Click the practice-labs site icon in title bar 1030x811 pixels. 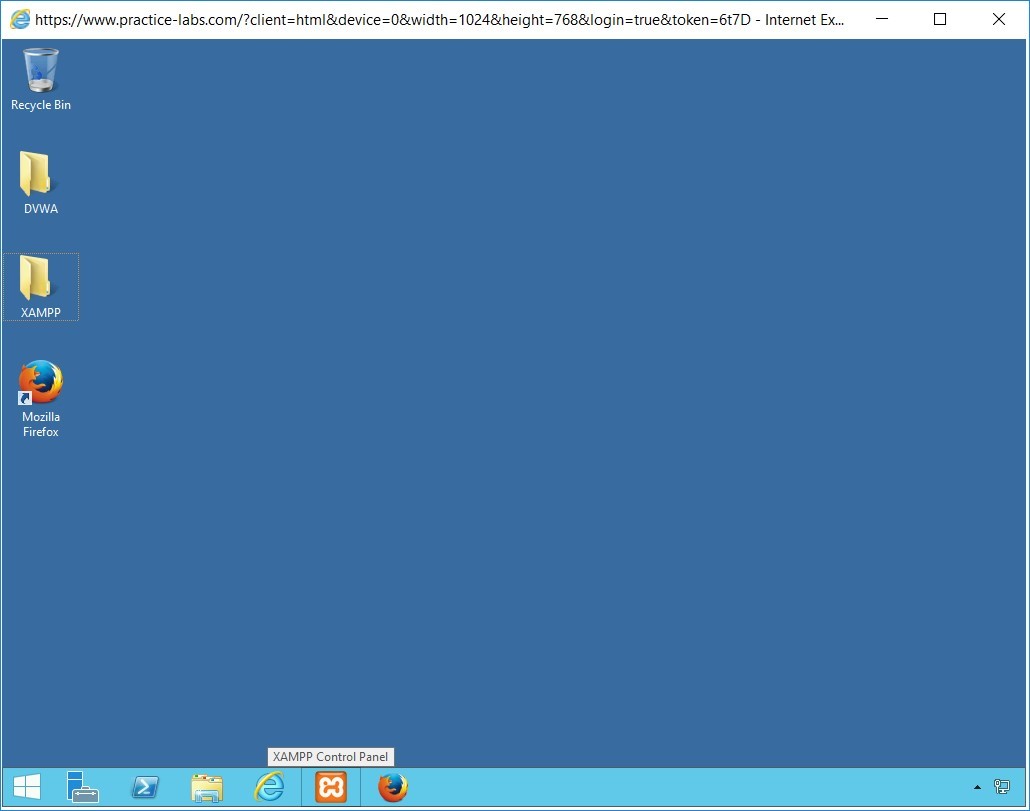(18, 19)
